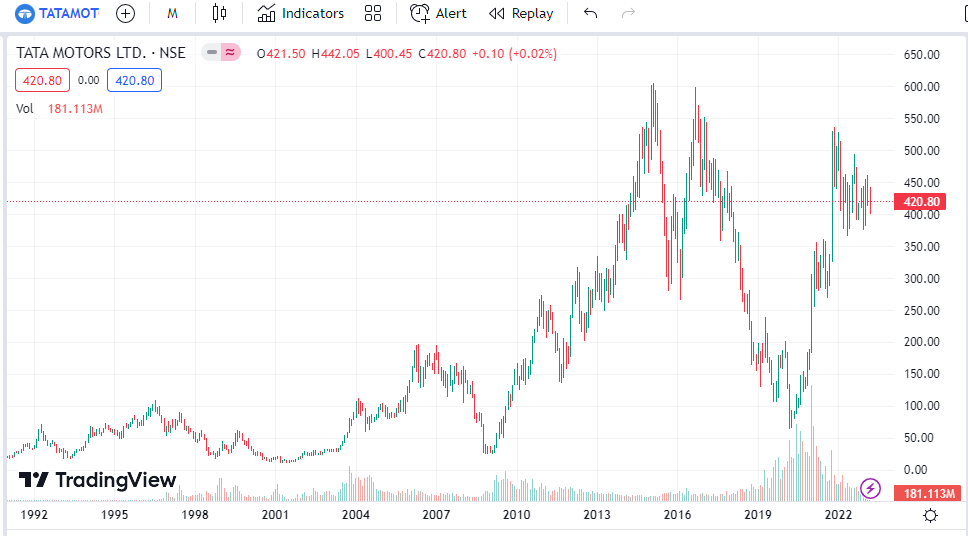Click the high value H442.05
This screenshot has width=968, height=536.
(x=335, y=54)
